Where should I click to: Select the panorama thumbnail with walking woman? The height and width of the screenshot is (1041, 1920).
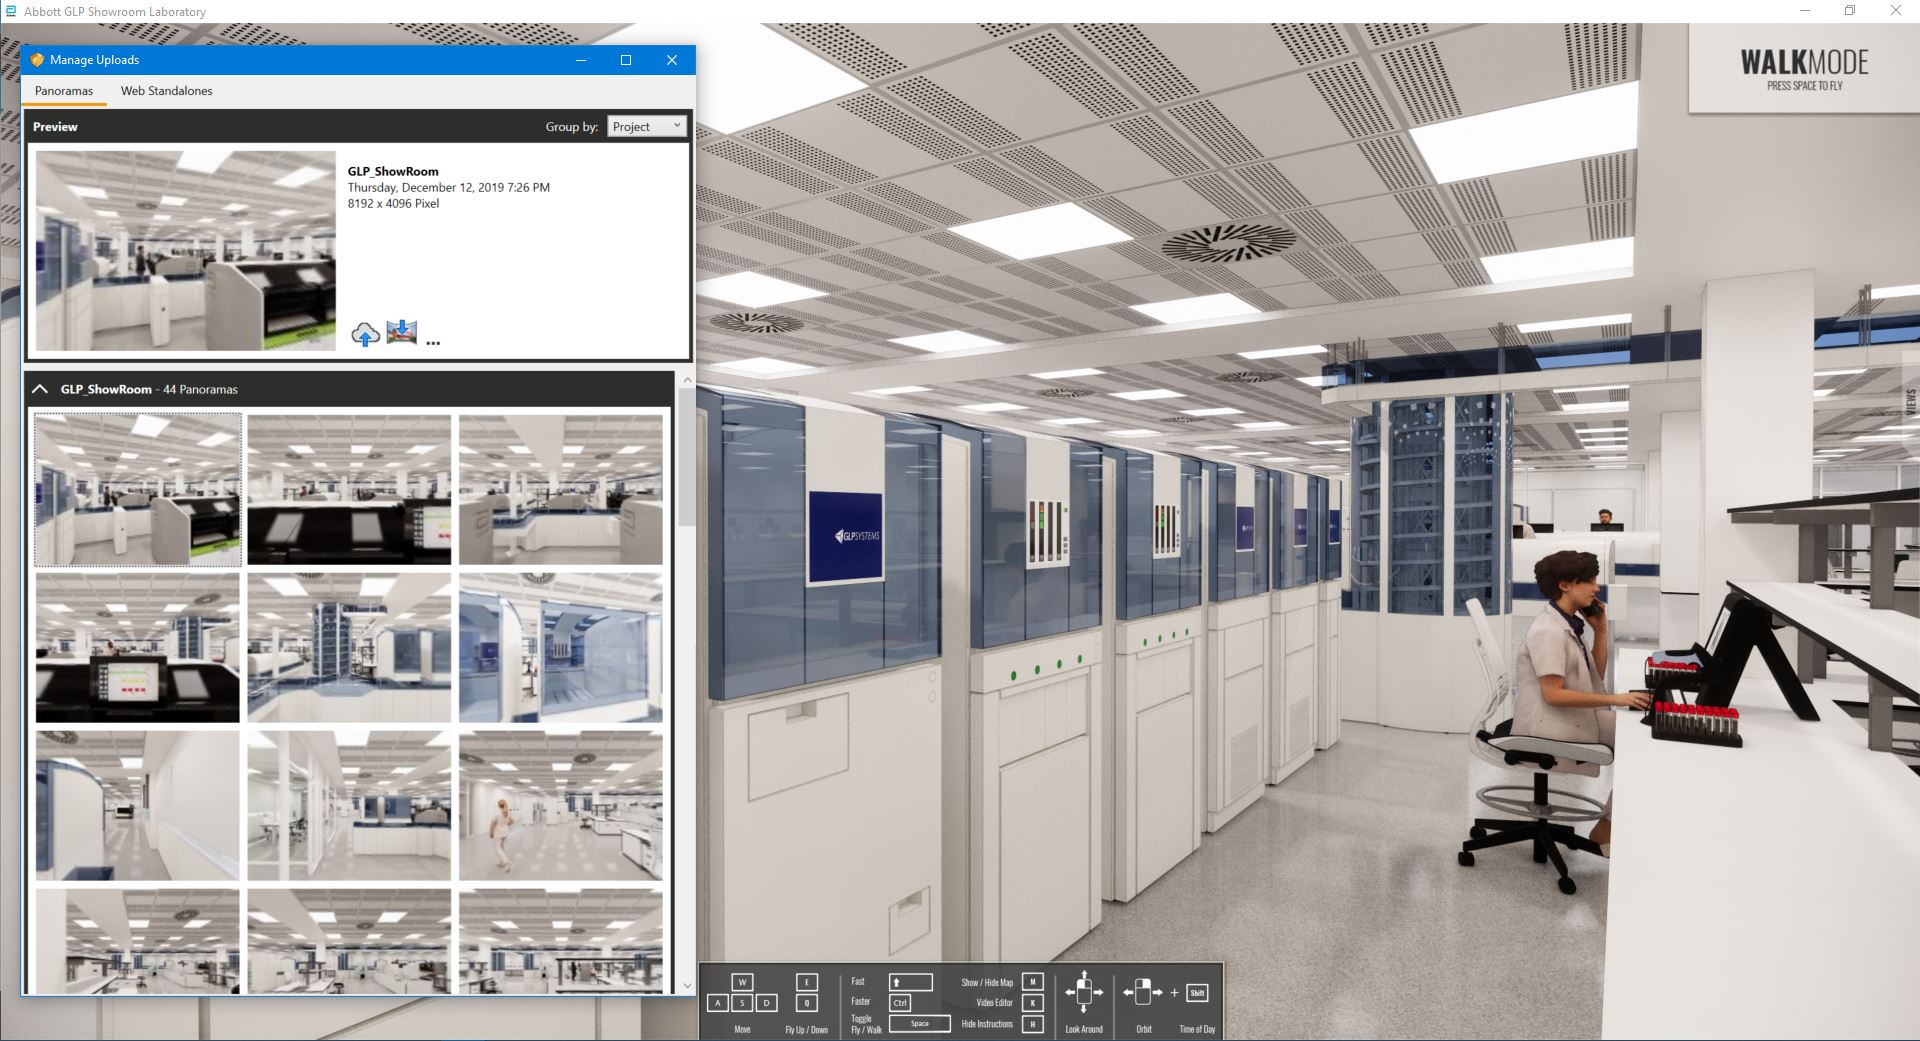click(x=560, y=806)
